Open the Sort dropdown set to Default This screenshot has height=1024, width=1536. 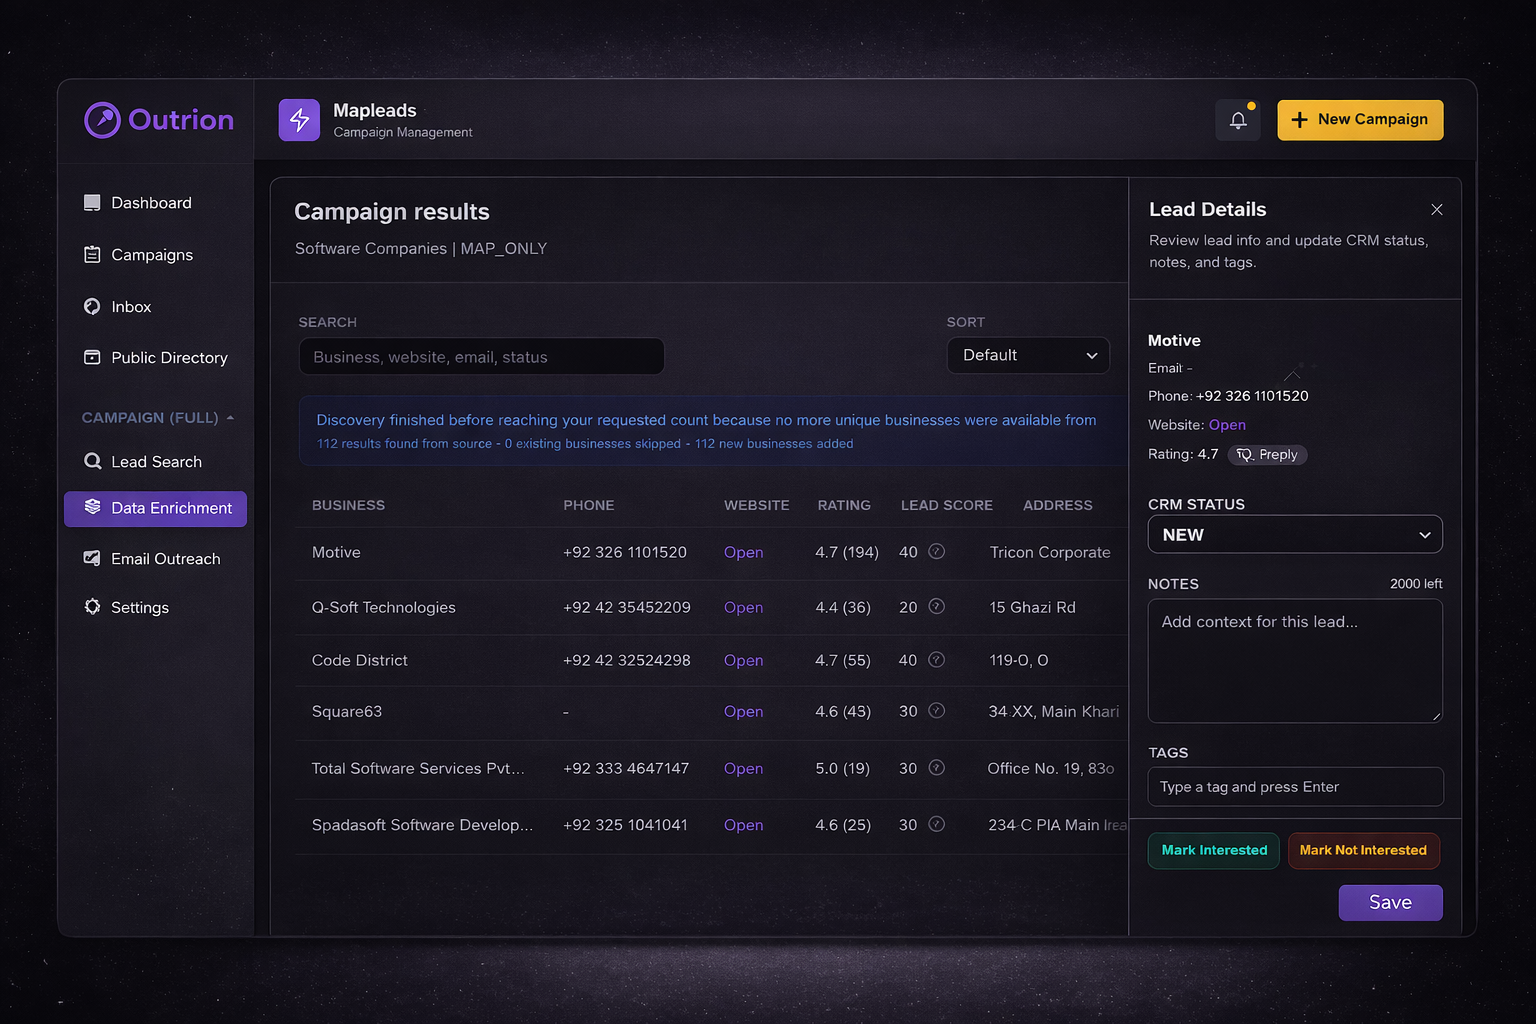1028,356
